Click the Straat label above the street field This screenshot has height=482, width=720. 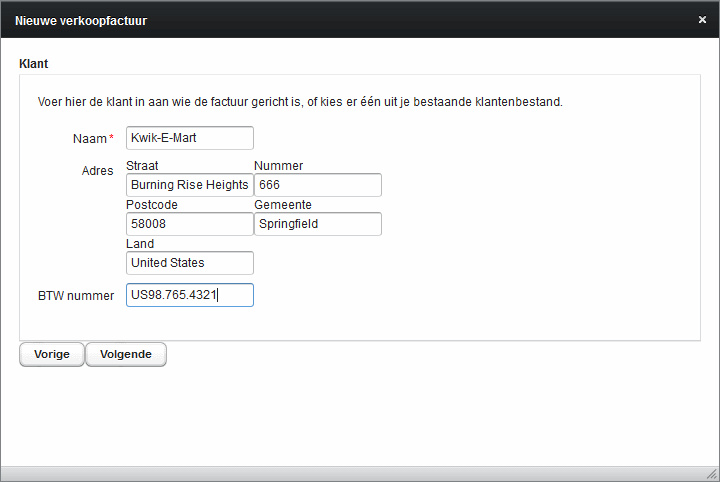[142, 166]
